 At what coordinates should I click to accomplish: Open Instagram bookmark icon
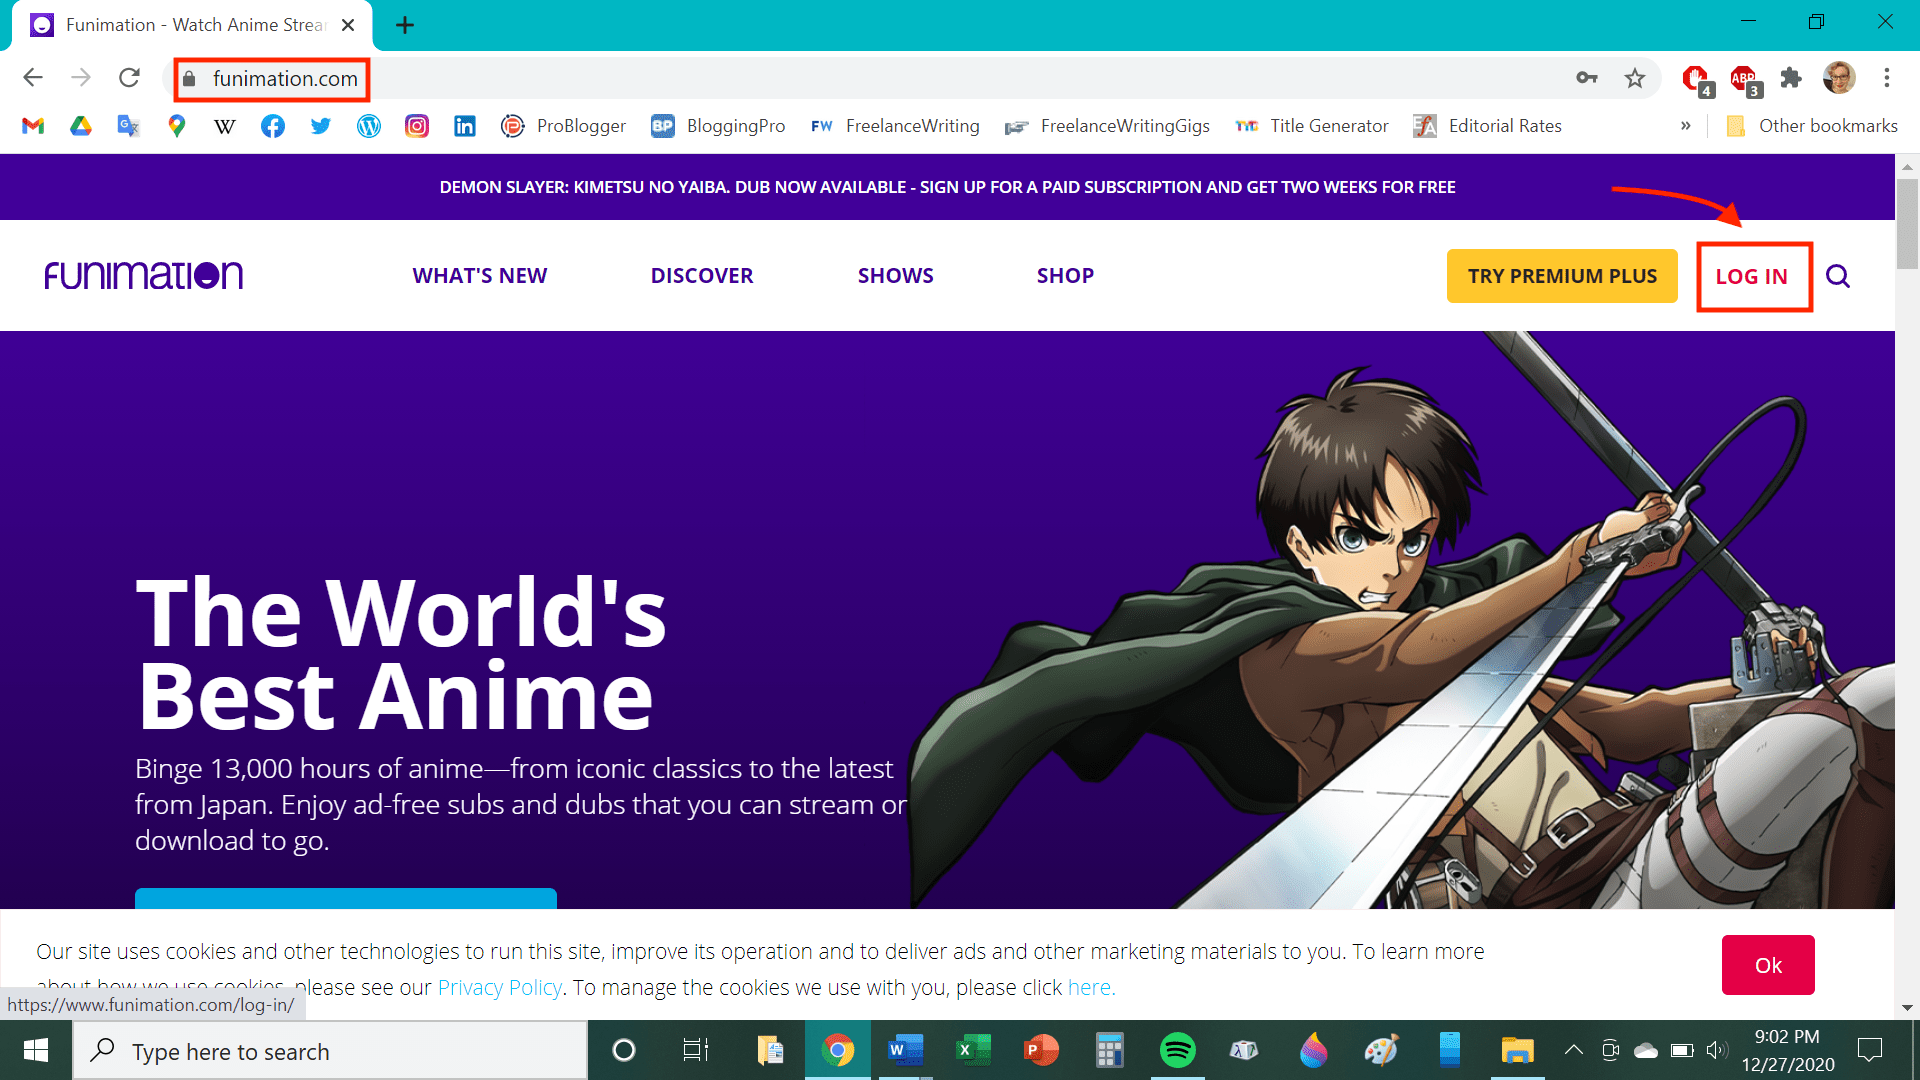tap(417, 126)
